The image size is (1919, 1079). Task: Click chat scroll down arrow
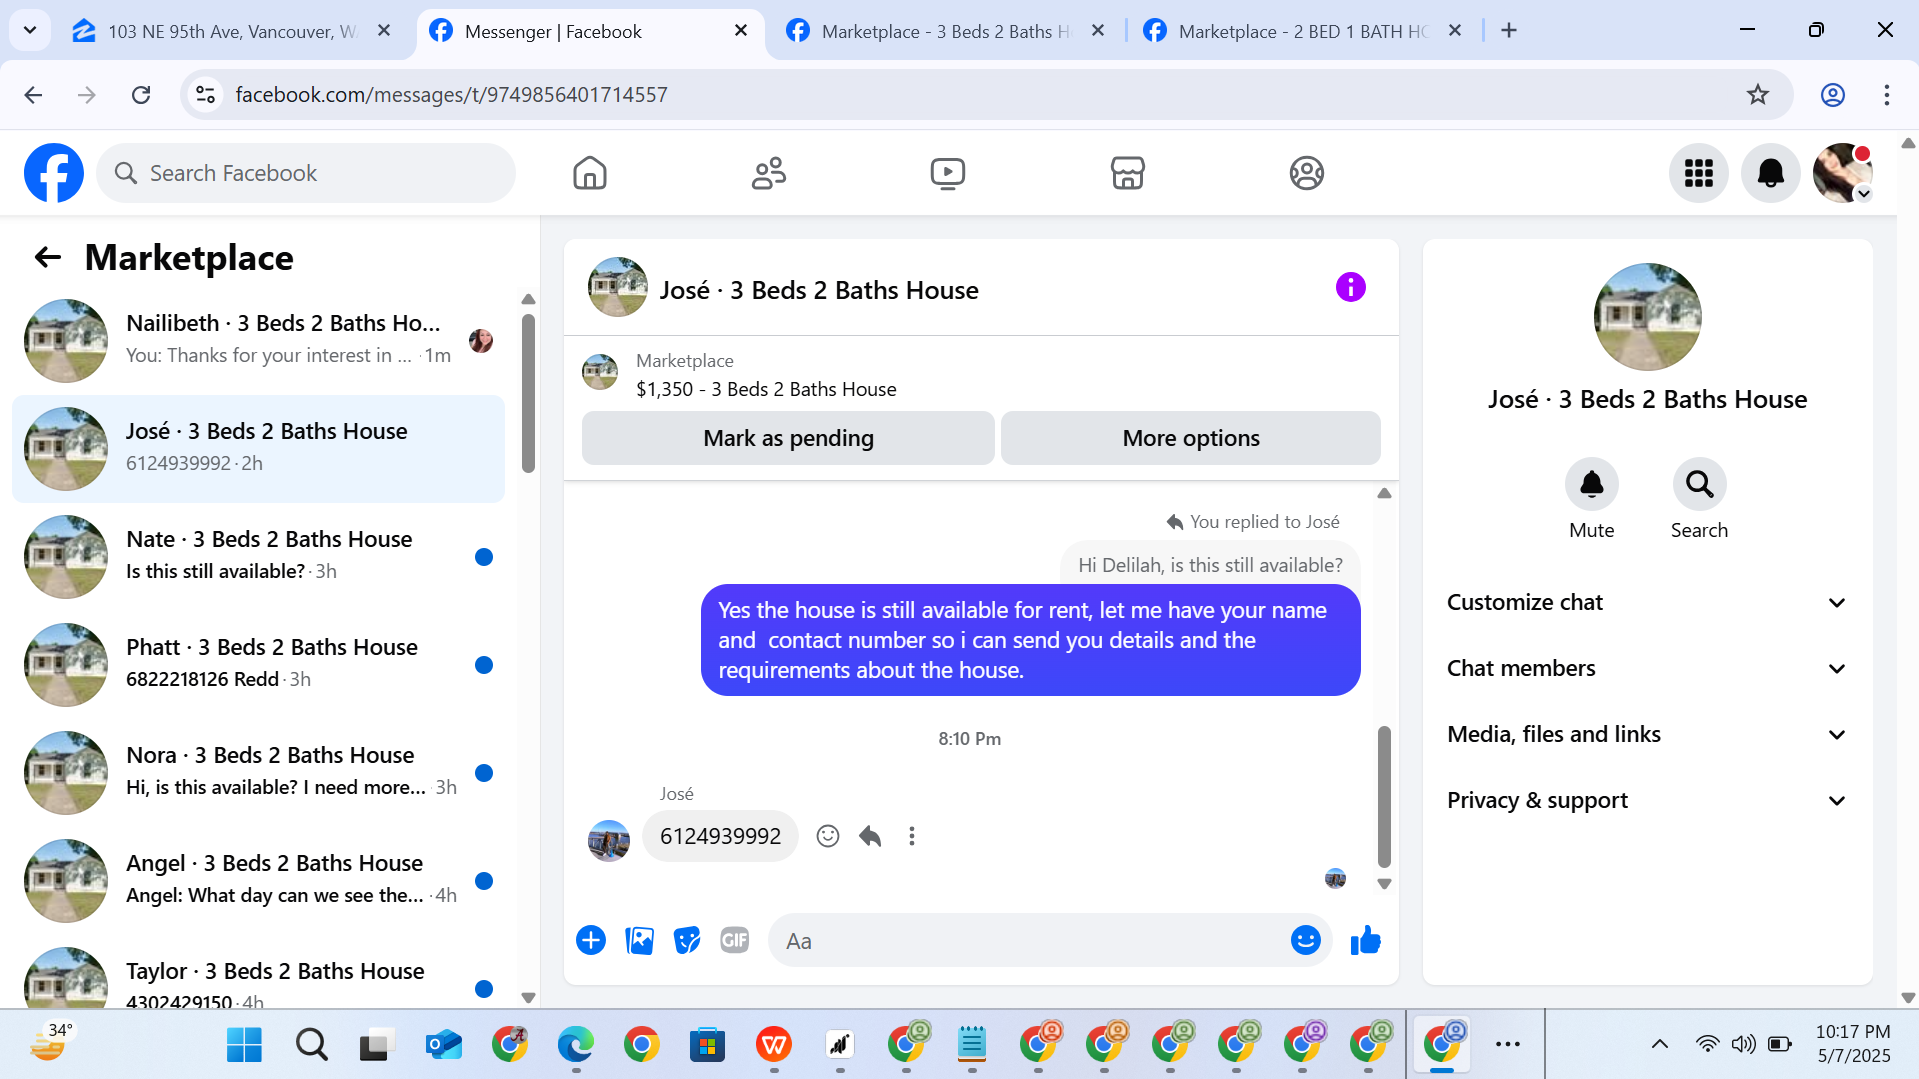1384,884
